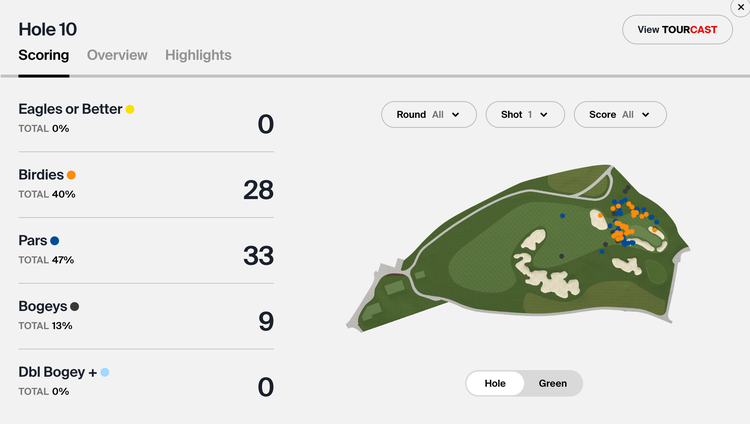Image resolution: width=750 pixels, height=424 pixels.
Task: Switch view to Green
Action: point(552,383)
